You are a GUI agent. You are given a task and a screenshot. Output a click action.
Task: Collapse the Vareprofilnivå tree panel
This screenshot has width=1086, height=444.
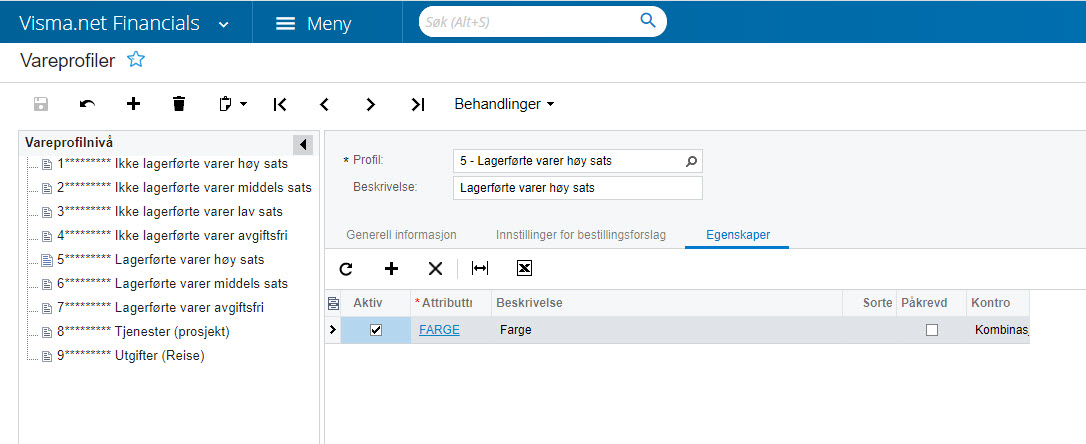coord(303,145)
